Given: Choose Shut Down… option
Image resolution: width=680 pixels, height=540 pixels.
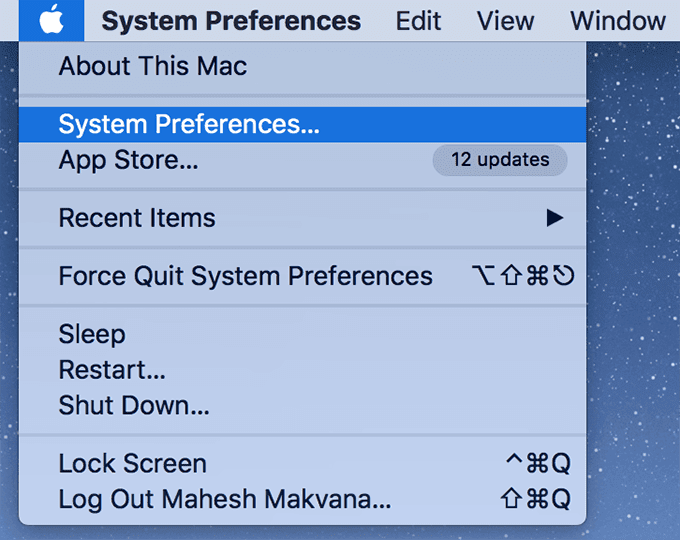Looking at the screenshot, I should 302,405.
